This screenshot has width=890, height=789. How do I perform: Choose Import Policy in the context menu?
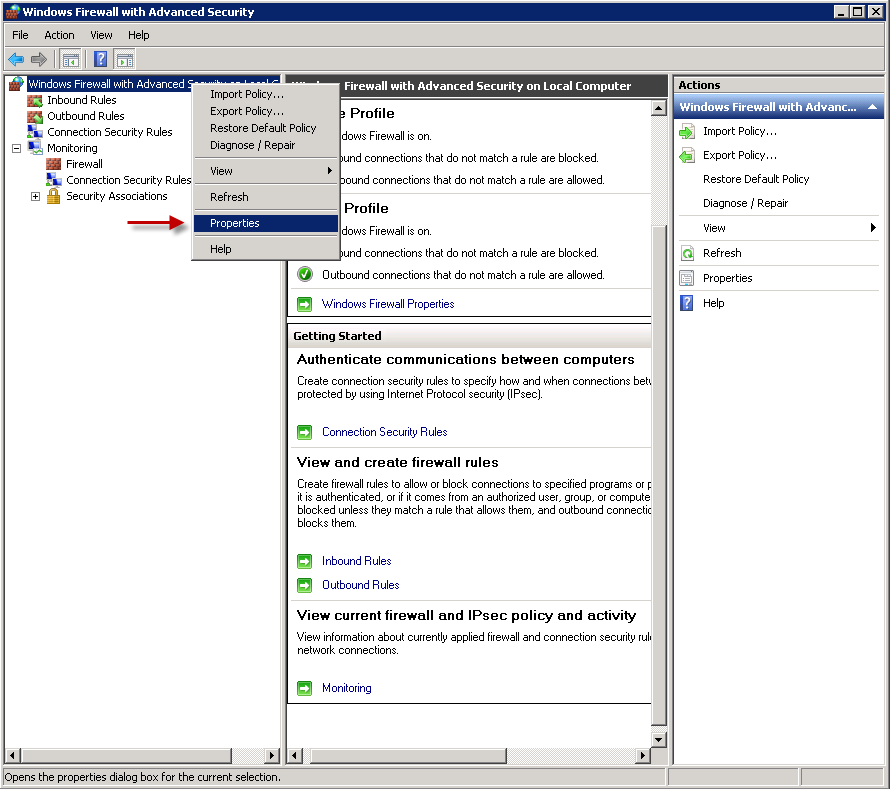(266, 94)
